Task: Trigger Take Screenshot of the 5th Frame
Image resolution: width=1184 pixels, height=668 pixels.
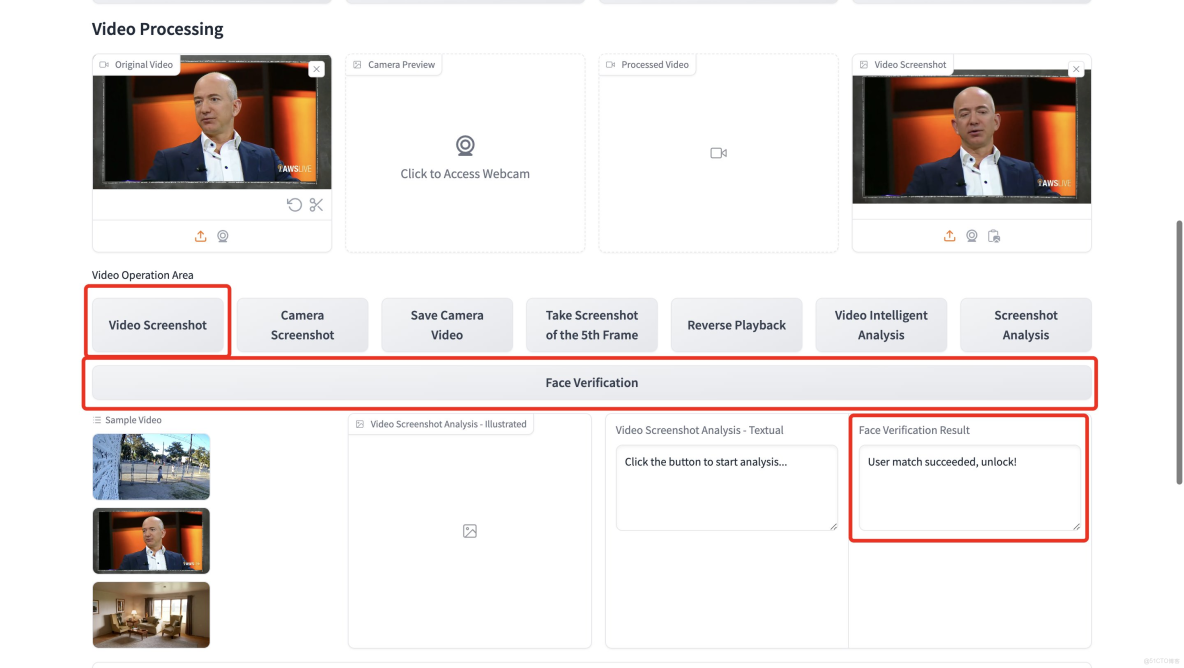Action: pyautogui.click(x=591, y=324)
